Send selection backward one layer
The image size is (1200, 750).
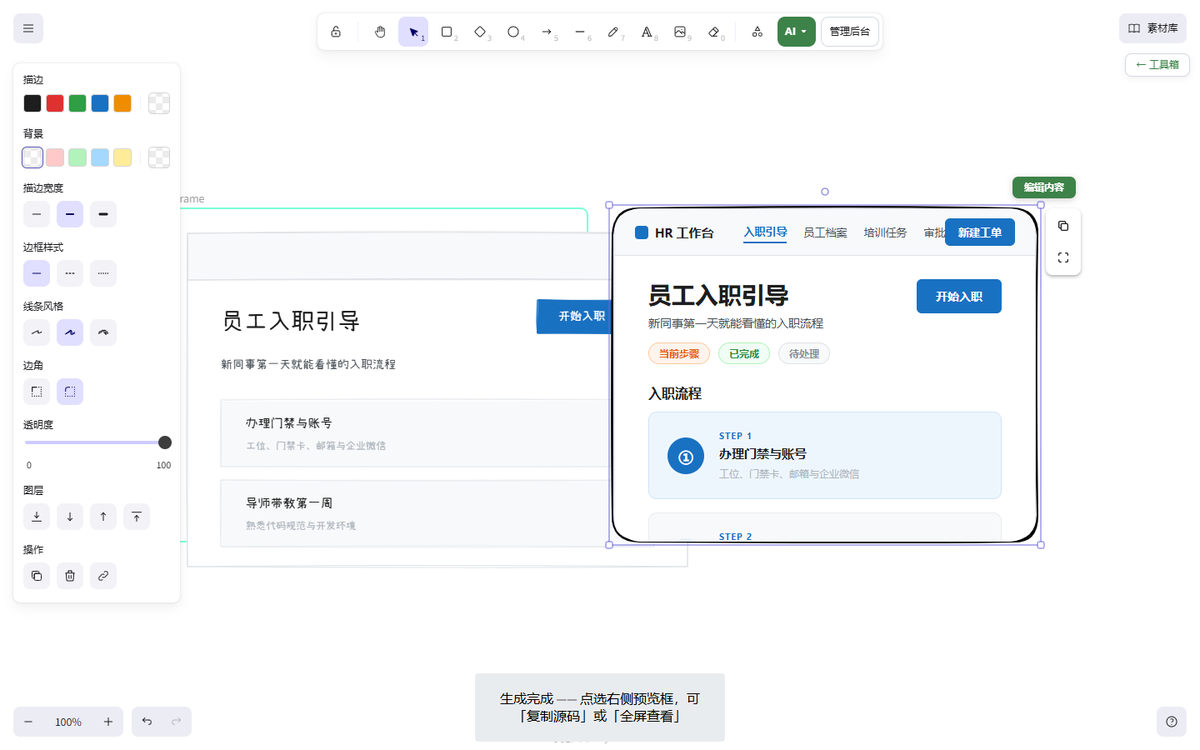click(x=70, y=516)
